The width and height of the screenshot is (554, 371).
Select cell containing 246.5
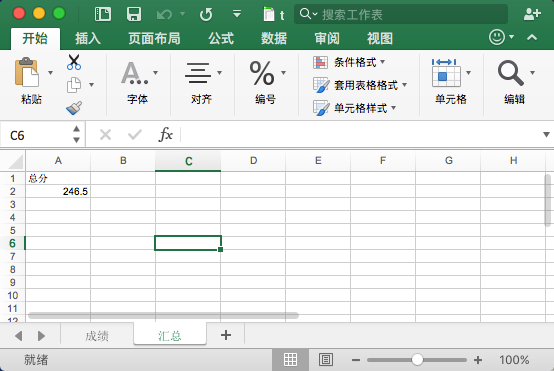pyautogui.click(x=58, y=191)
